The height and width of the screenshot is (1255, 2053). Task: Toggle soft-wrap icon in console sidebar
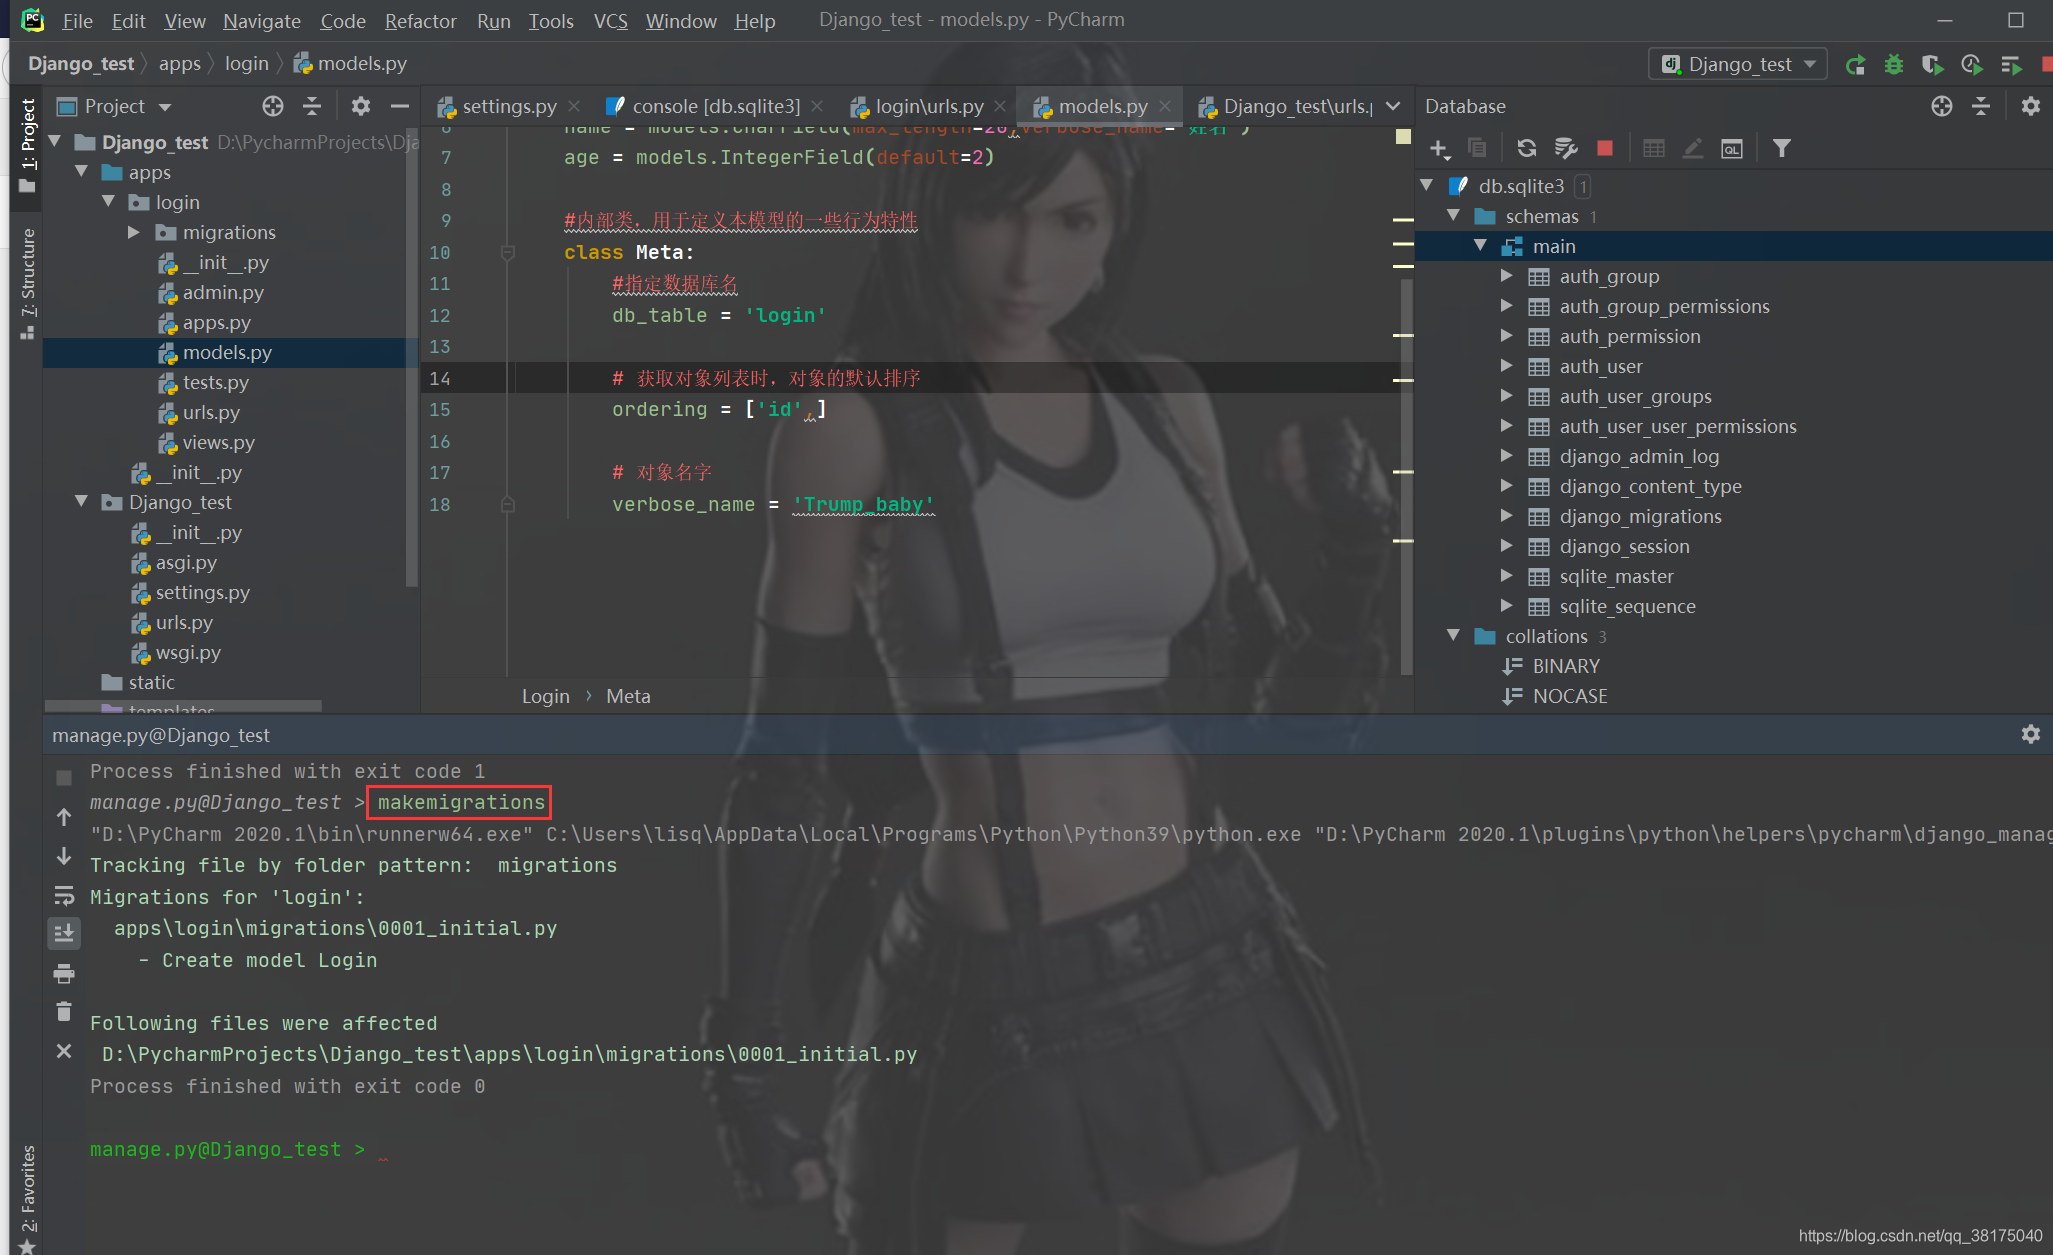pyautogui.click(x=64, y=895)
